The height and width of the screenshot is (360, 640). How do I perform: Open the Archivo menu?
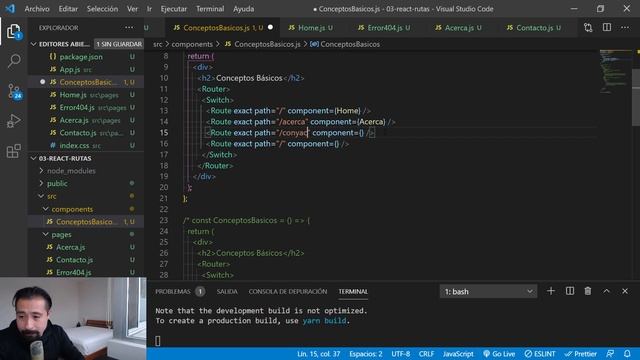(37, 9)
